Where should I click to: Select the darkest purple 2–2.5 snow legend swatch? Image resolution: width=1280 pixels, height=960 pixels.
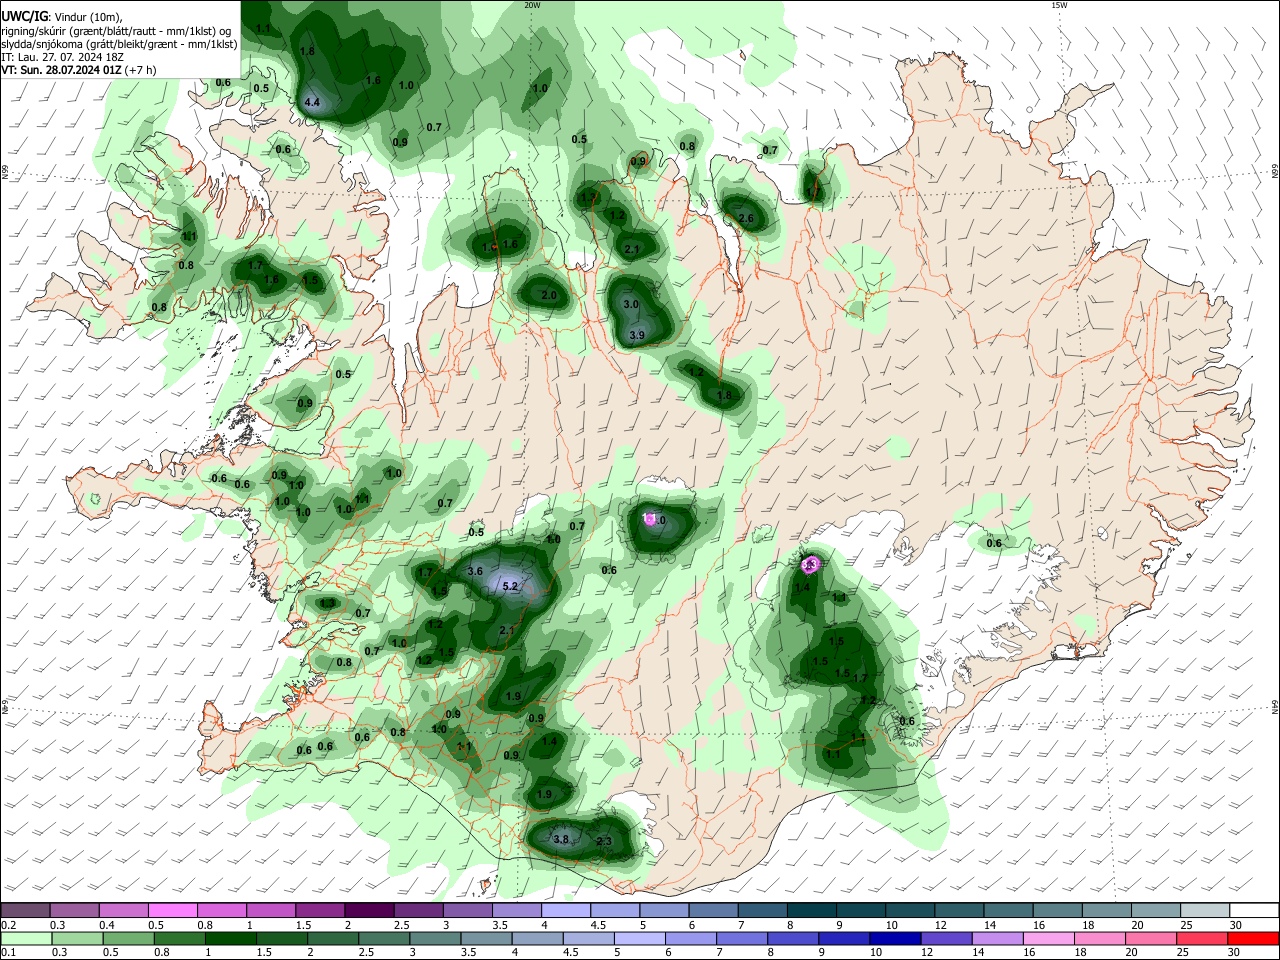click(369, 910)
